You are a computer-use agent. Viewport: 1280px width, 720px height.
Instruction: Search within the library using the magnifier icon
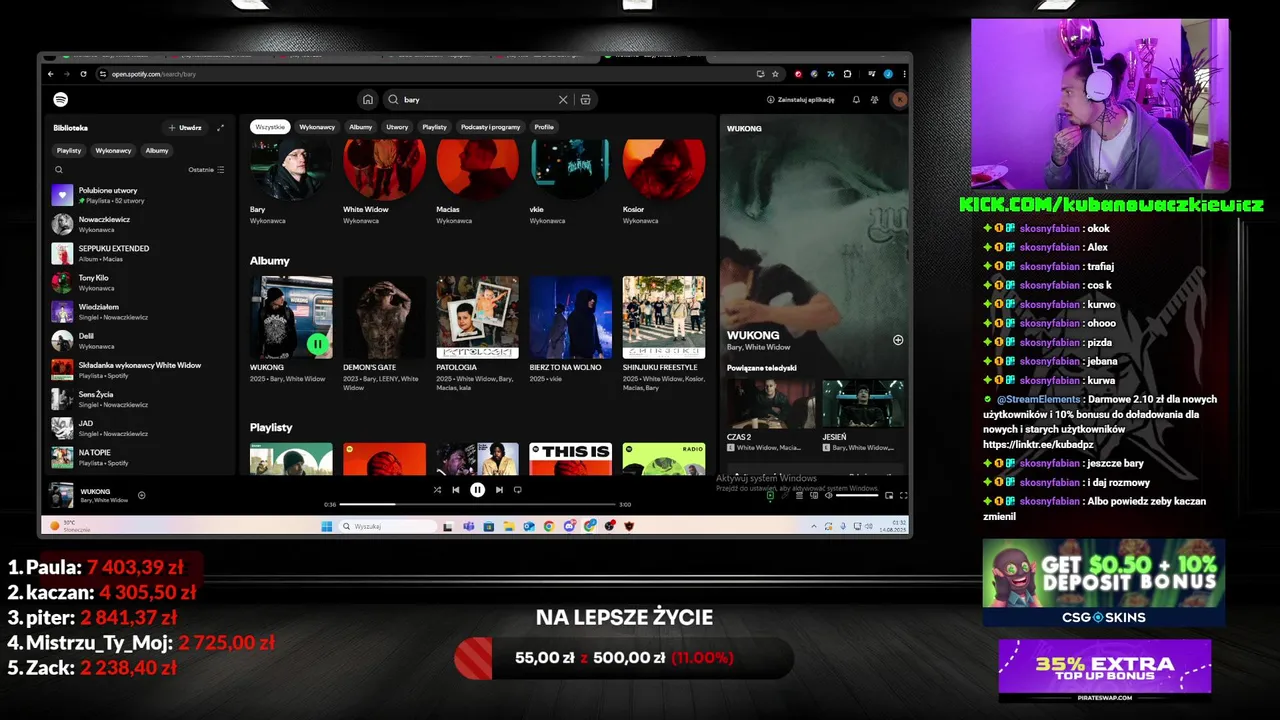point(59,169)
